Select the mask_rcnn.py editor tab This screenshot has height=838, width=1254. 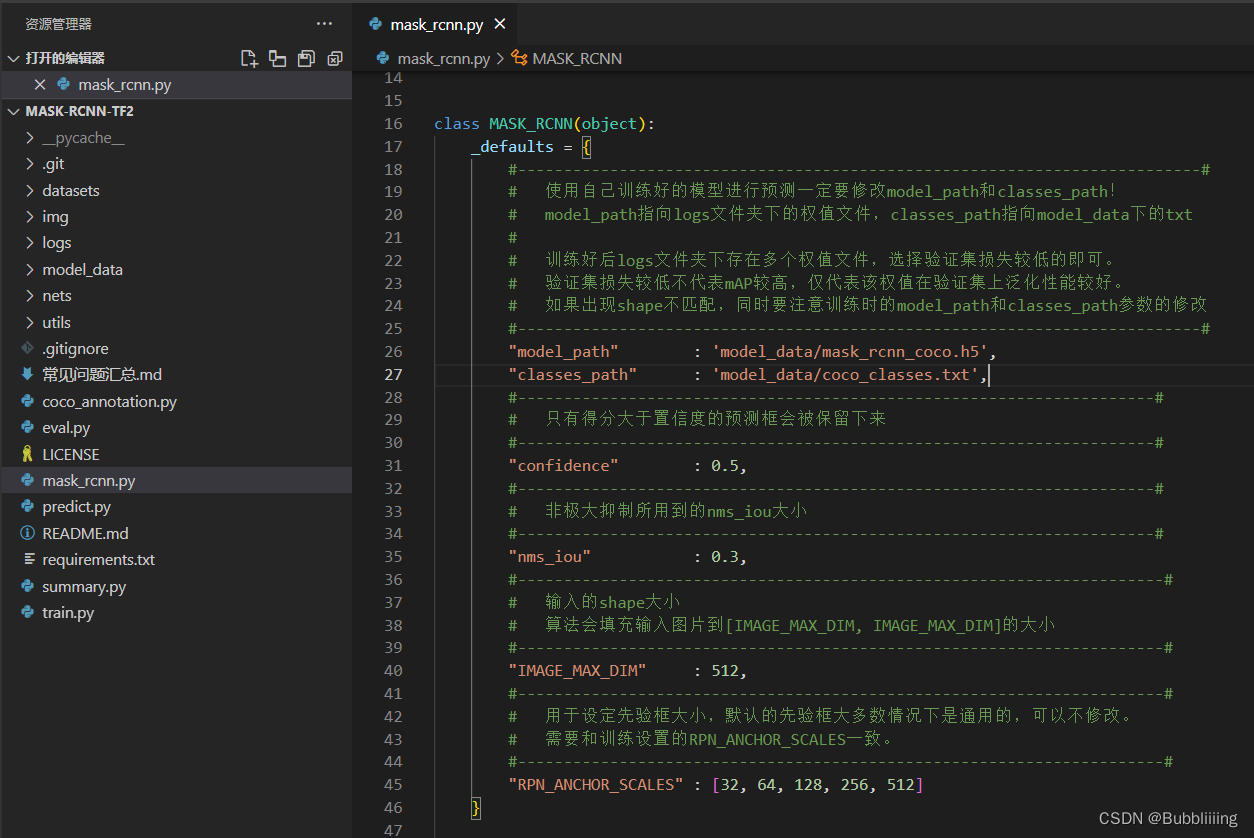(x=437, y=24)
